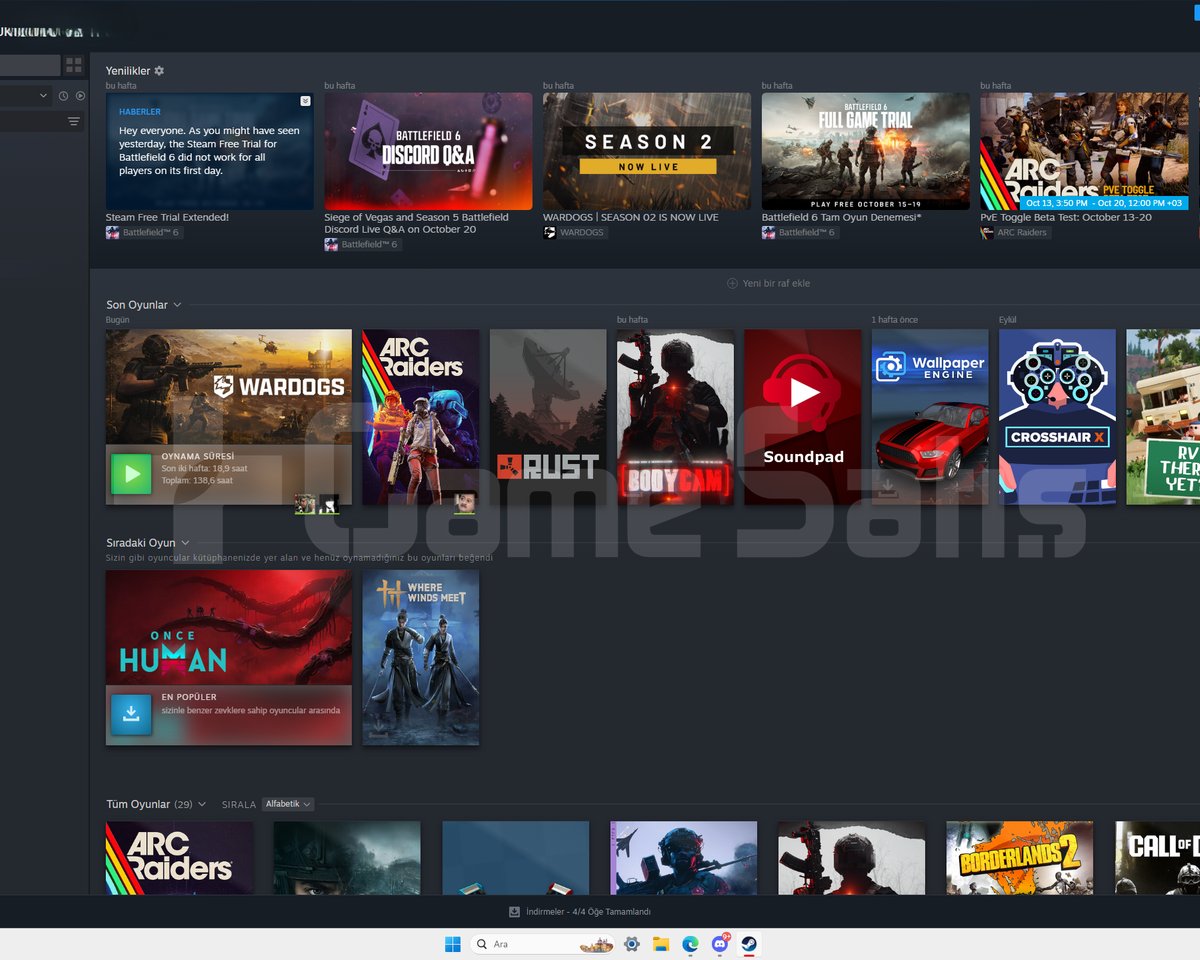Click Yeni bir raf ekle
The width and height of the screenshot is (1200, 960).
click(x=776, y=284)
